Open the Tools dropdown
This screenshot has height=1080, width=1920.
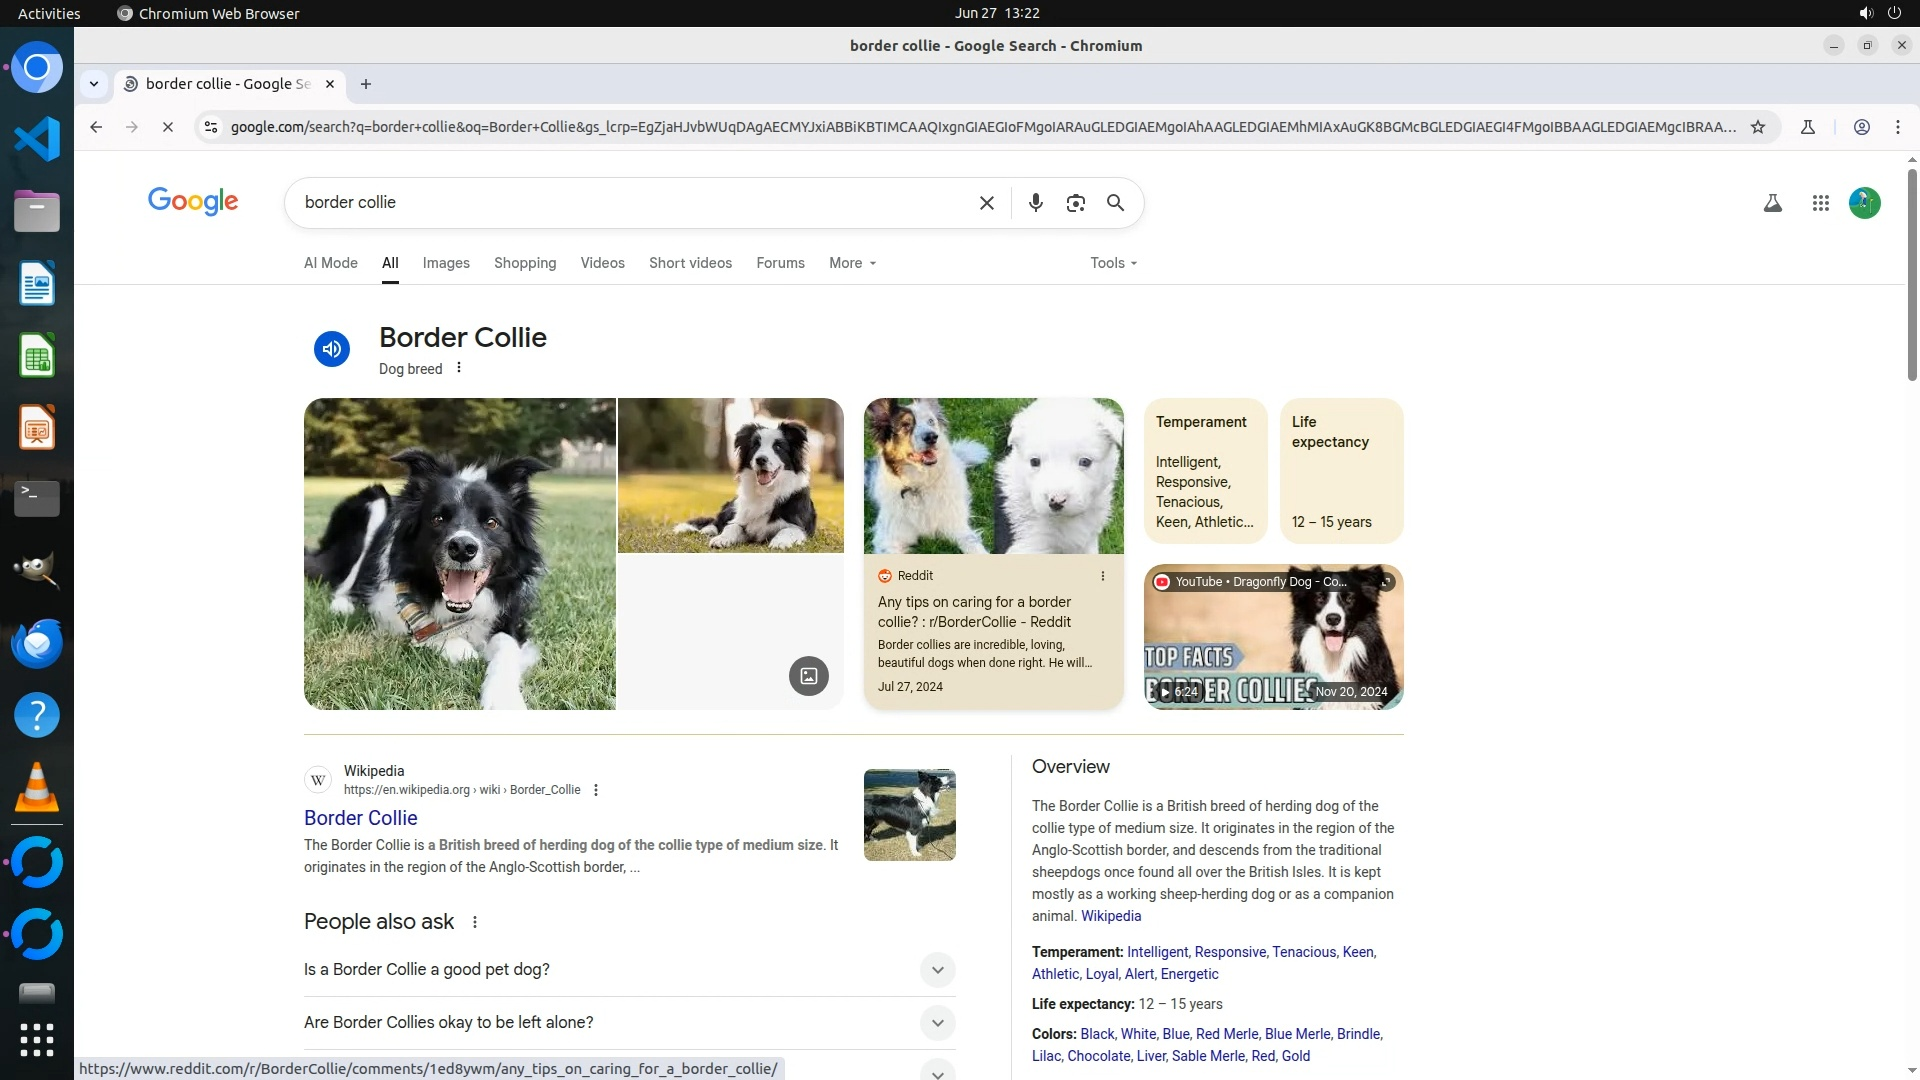[1113, 263]
